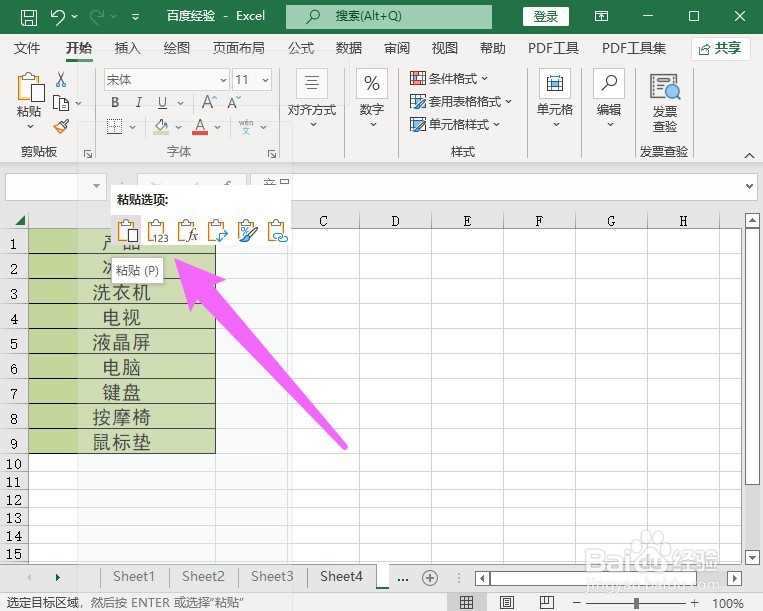
Task: Switch to the 数据 Data tab
Action: click(x=349, y=48)
